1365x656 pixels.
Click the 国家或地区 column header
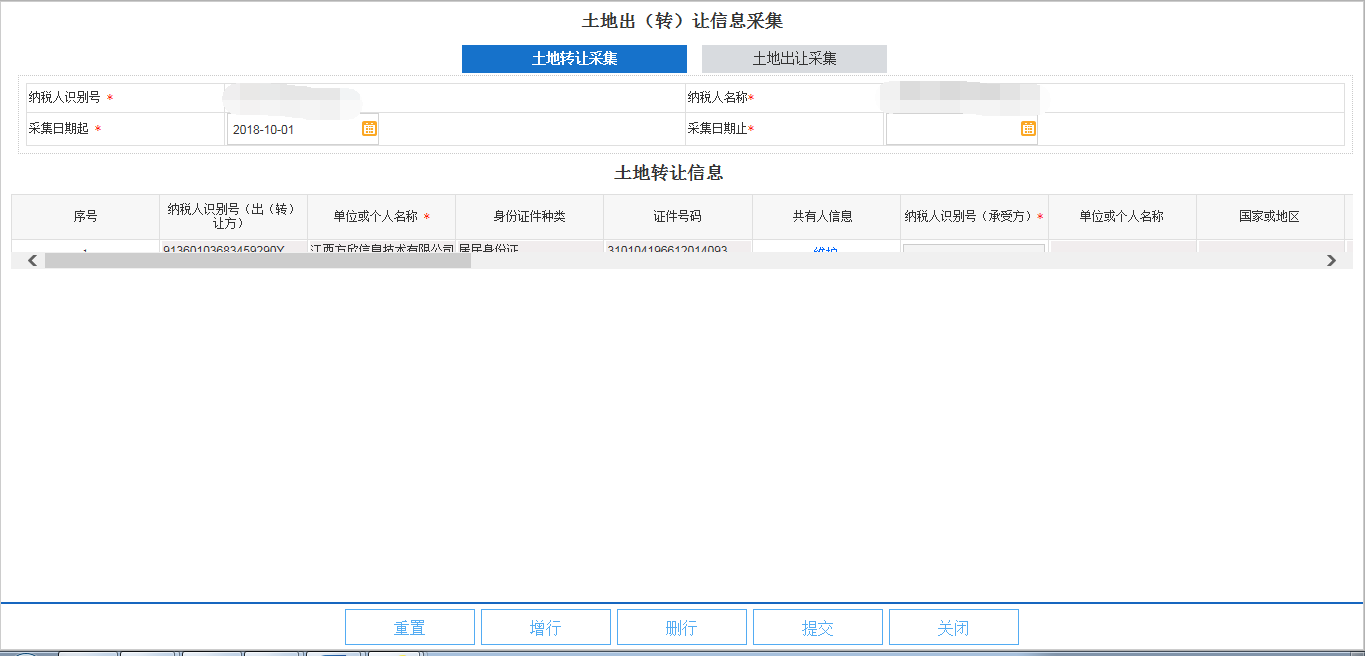click(x=1270, y=216)
